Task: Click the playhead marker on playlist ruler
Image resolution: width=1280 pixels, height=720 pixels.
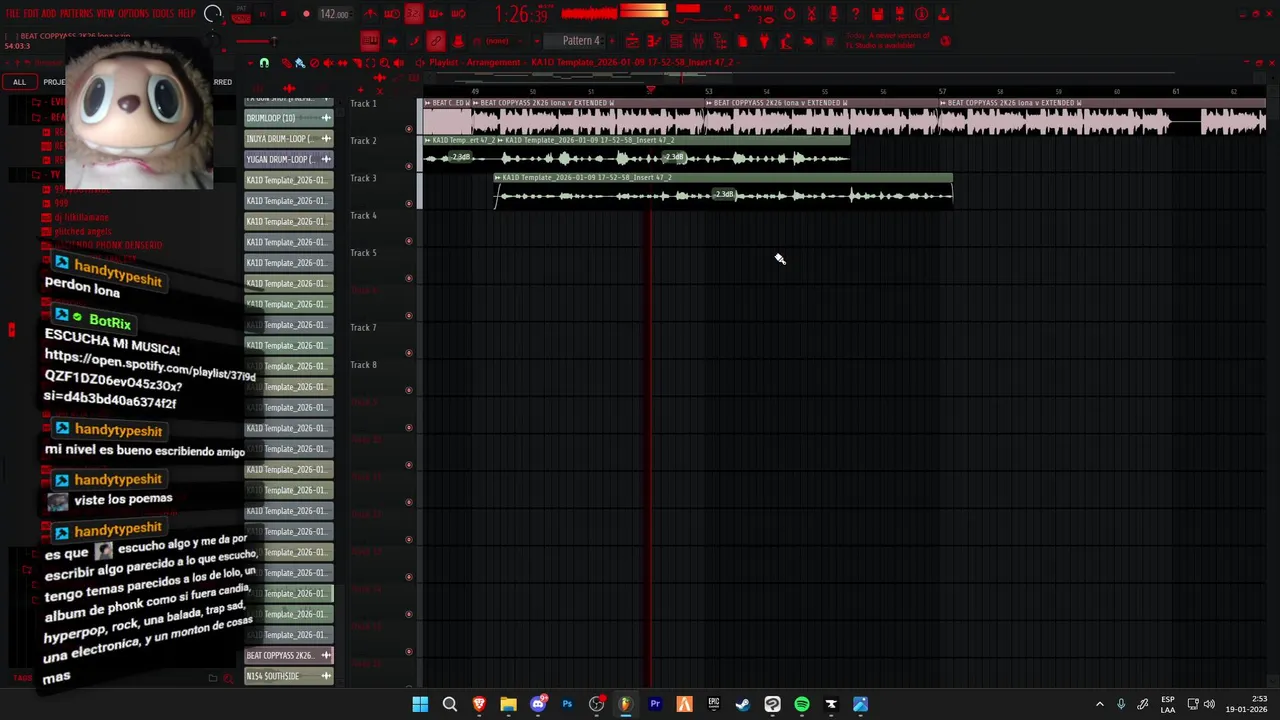Action: click(651, 90)
